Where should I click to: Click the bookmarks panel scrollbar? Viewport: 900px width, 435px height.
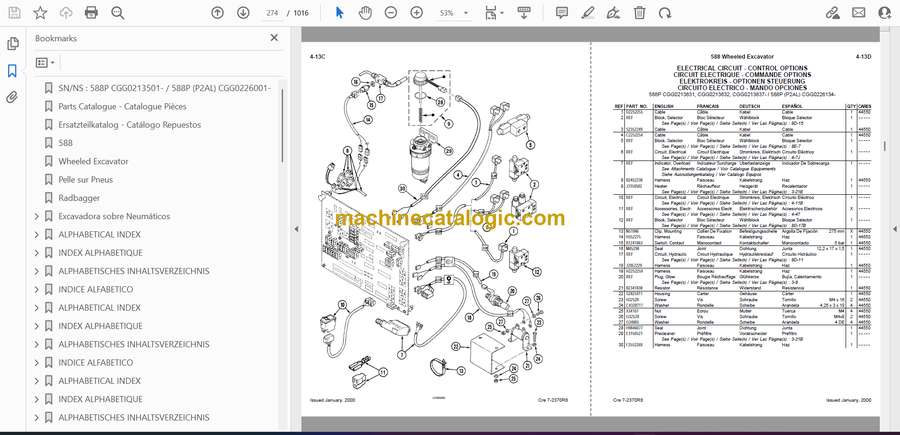[282, 127]
